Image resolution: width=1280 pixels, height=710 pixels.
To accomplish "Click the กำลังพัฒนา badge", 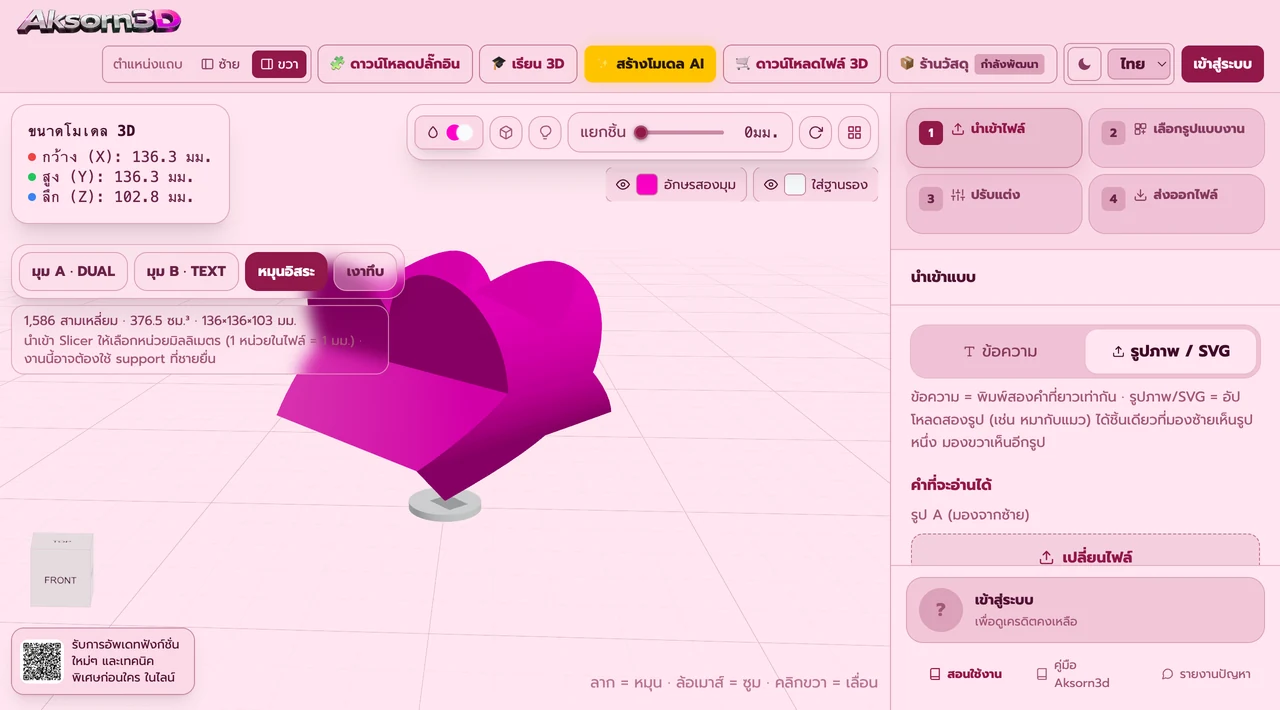I will pos(1009,64).
